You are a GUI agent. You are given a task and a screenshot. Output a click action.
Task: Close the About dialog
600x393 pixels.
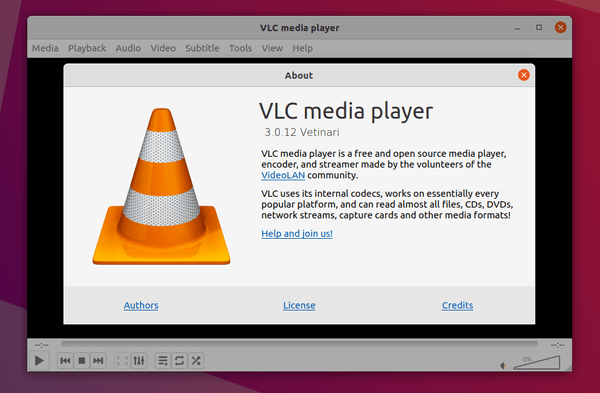point(524,75)
